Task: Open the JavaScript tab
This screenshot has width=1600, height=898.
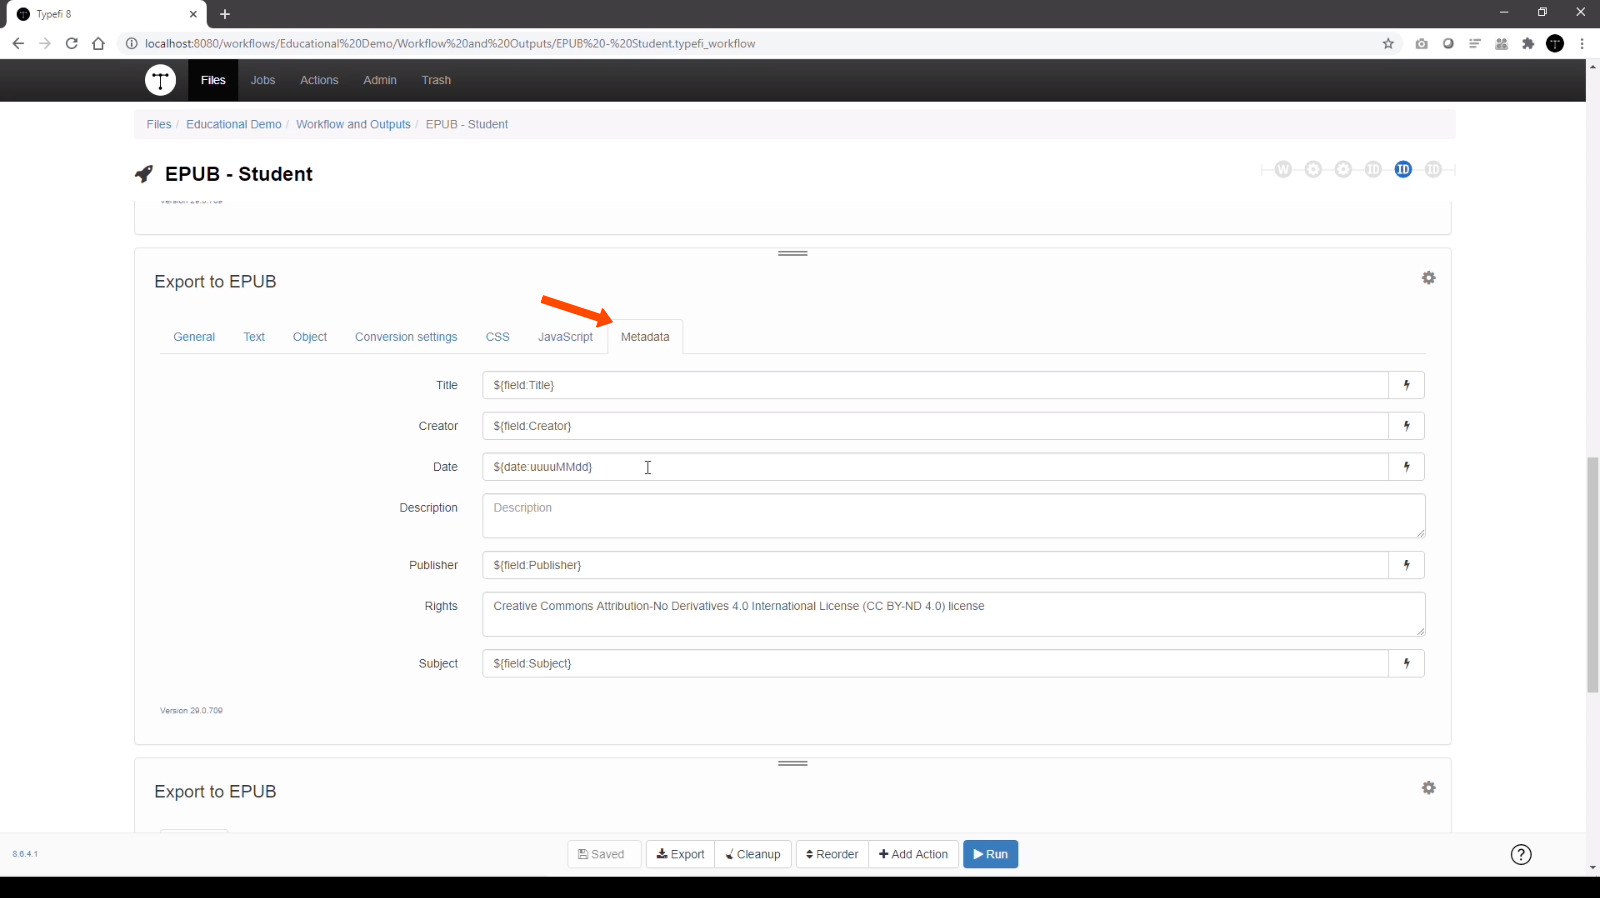Action: coord(565,337)
